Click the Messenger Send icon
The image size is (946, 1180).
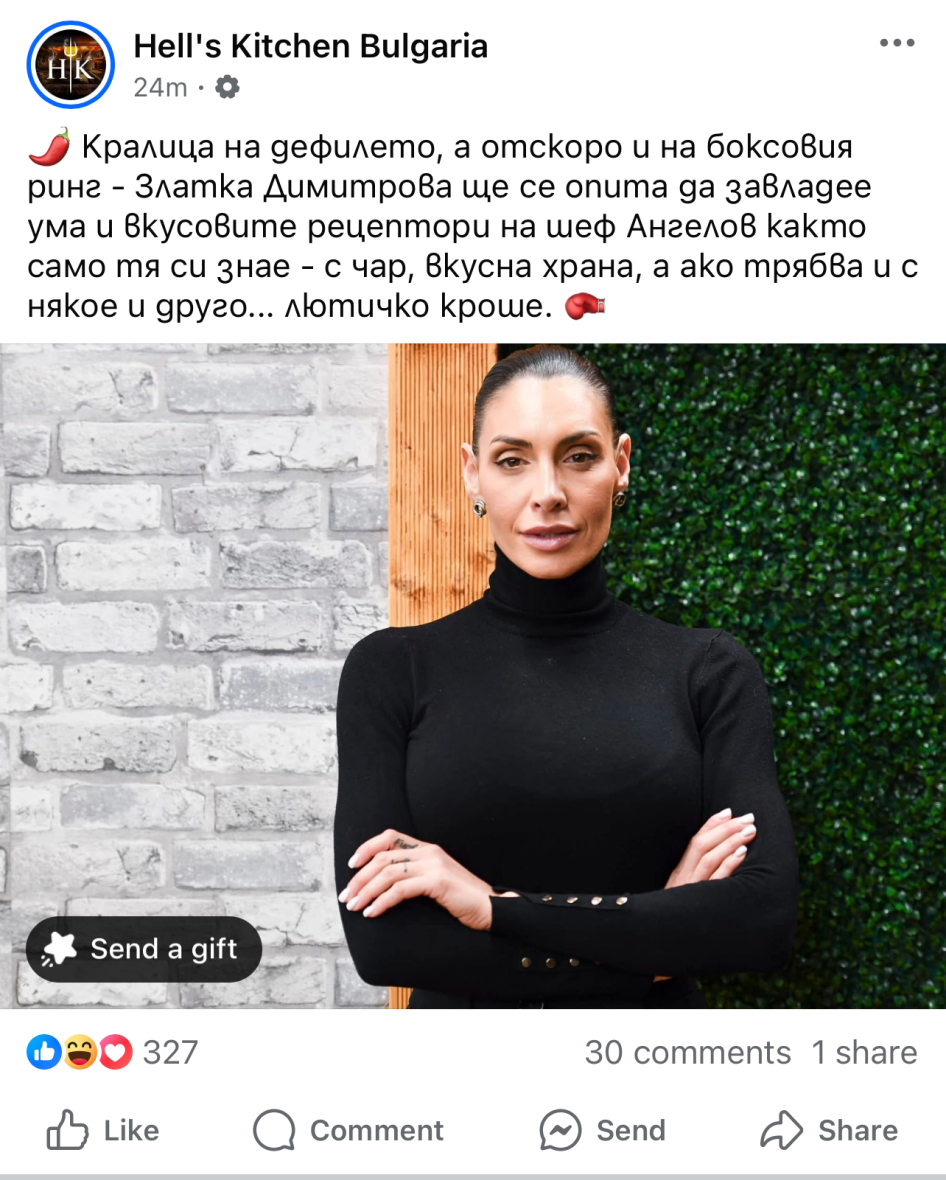coord(560,1130)
